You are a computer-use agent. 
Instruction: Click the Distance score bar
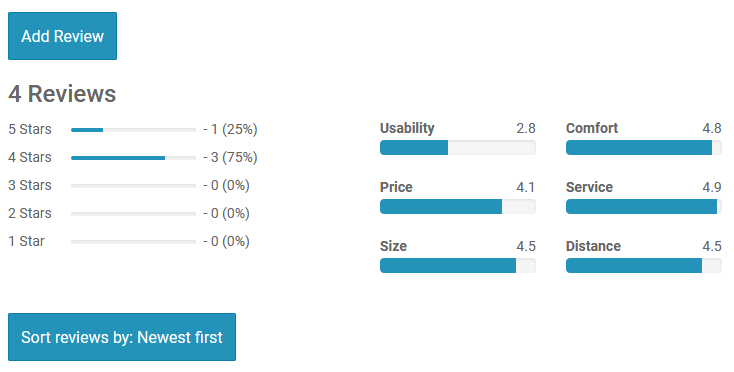pos(644,265)
